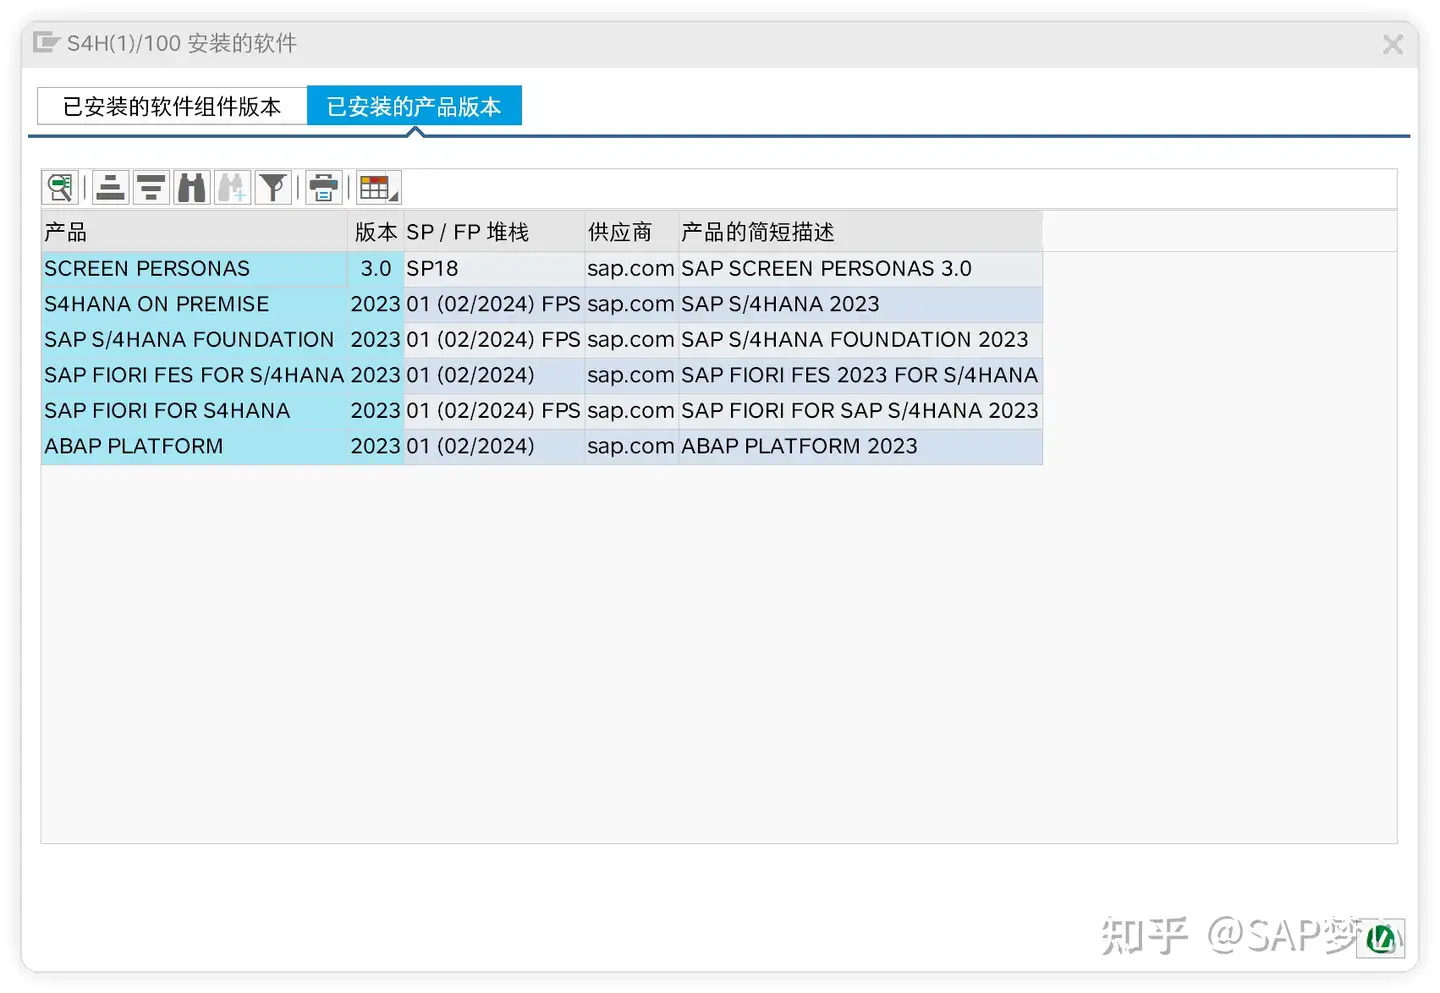The image size is (1440, 993).
Task: Print the list with printer icon
Action: [x=324, y=188]
